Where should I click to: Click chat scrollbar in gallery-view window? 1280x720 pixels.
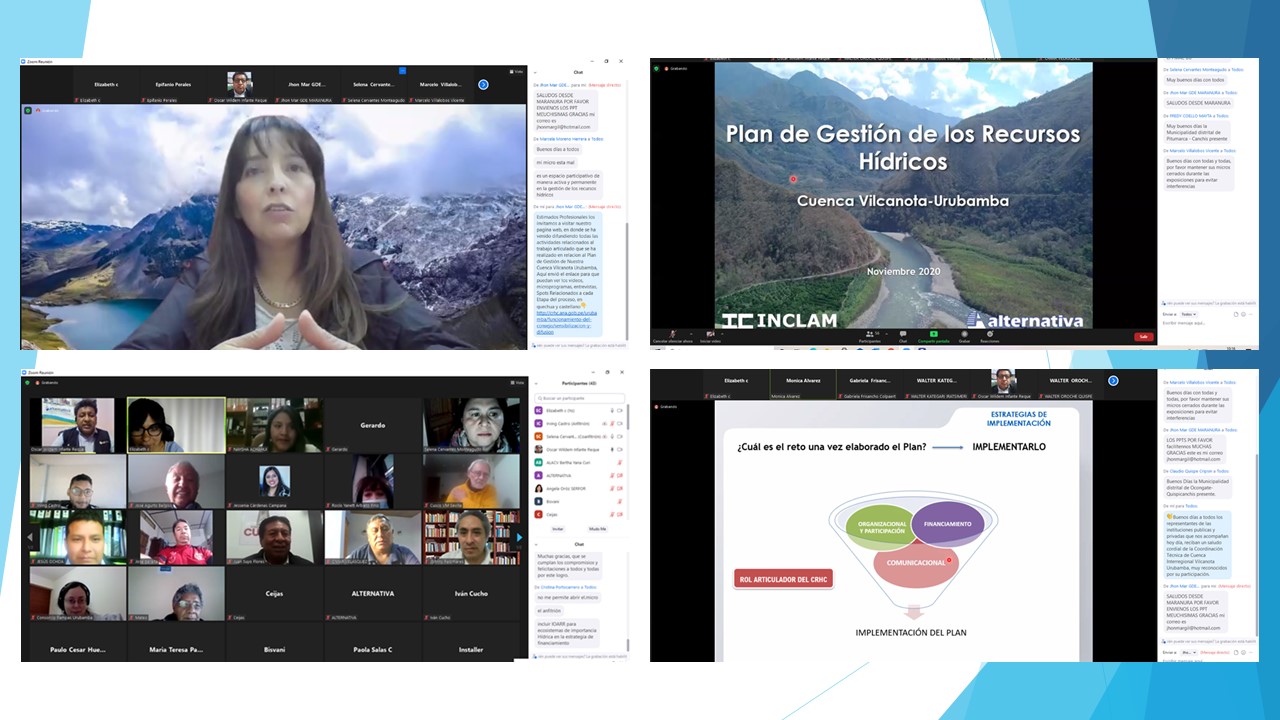pos(627,643)
